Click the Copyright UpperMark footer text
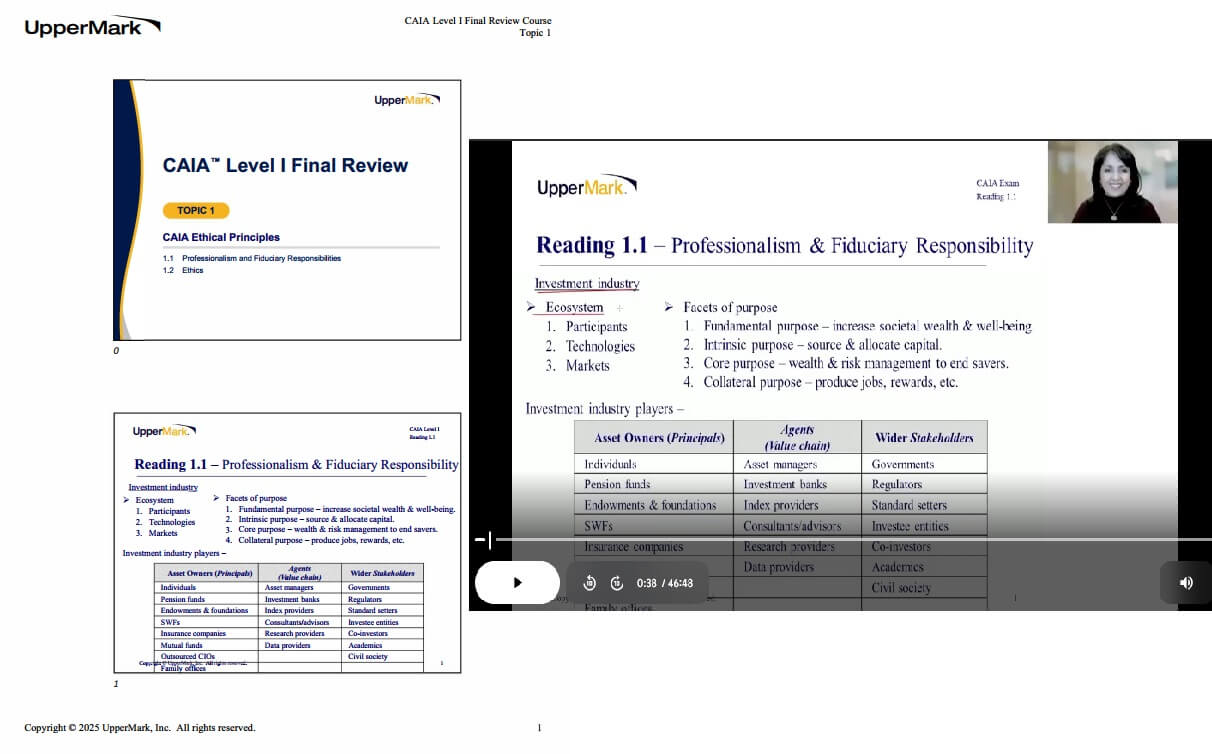This screenshot has height=754, width=1212. tap(140, 728)
